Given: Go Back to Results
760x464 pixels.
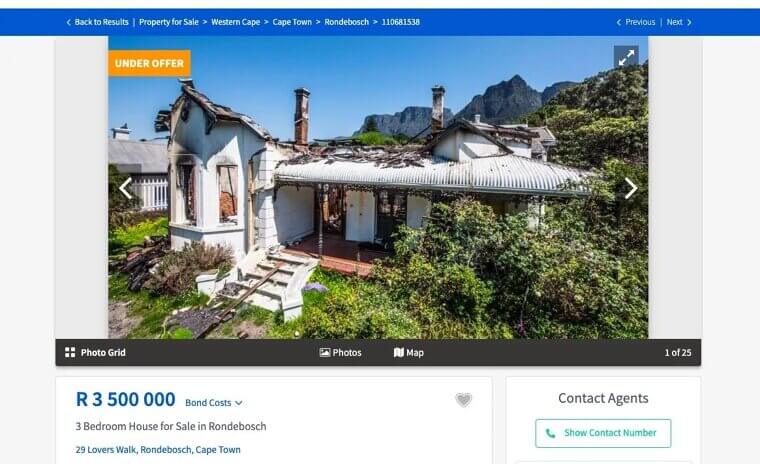Looking at the screenshot, I should click(97, 22).
